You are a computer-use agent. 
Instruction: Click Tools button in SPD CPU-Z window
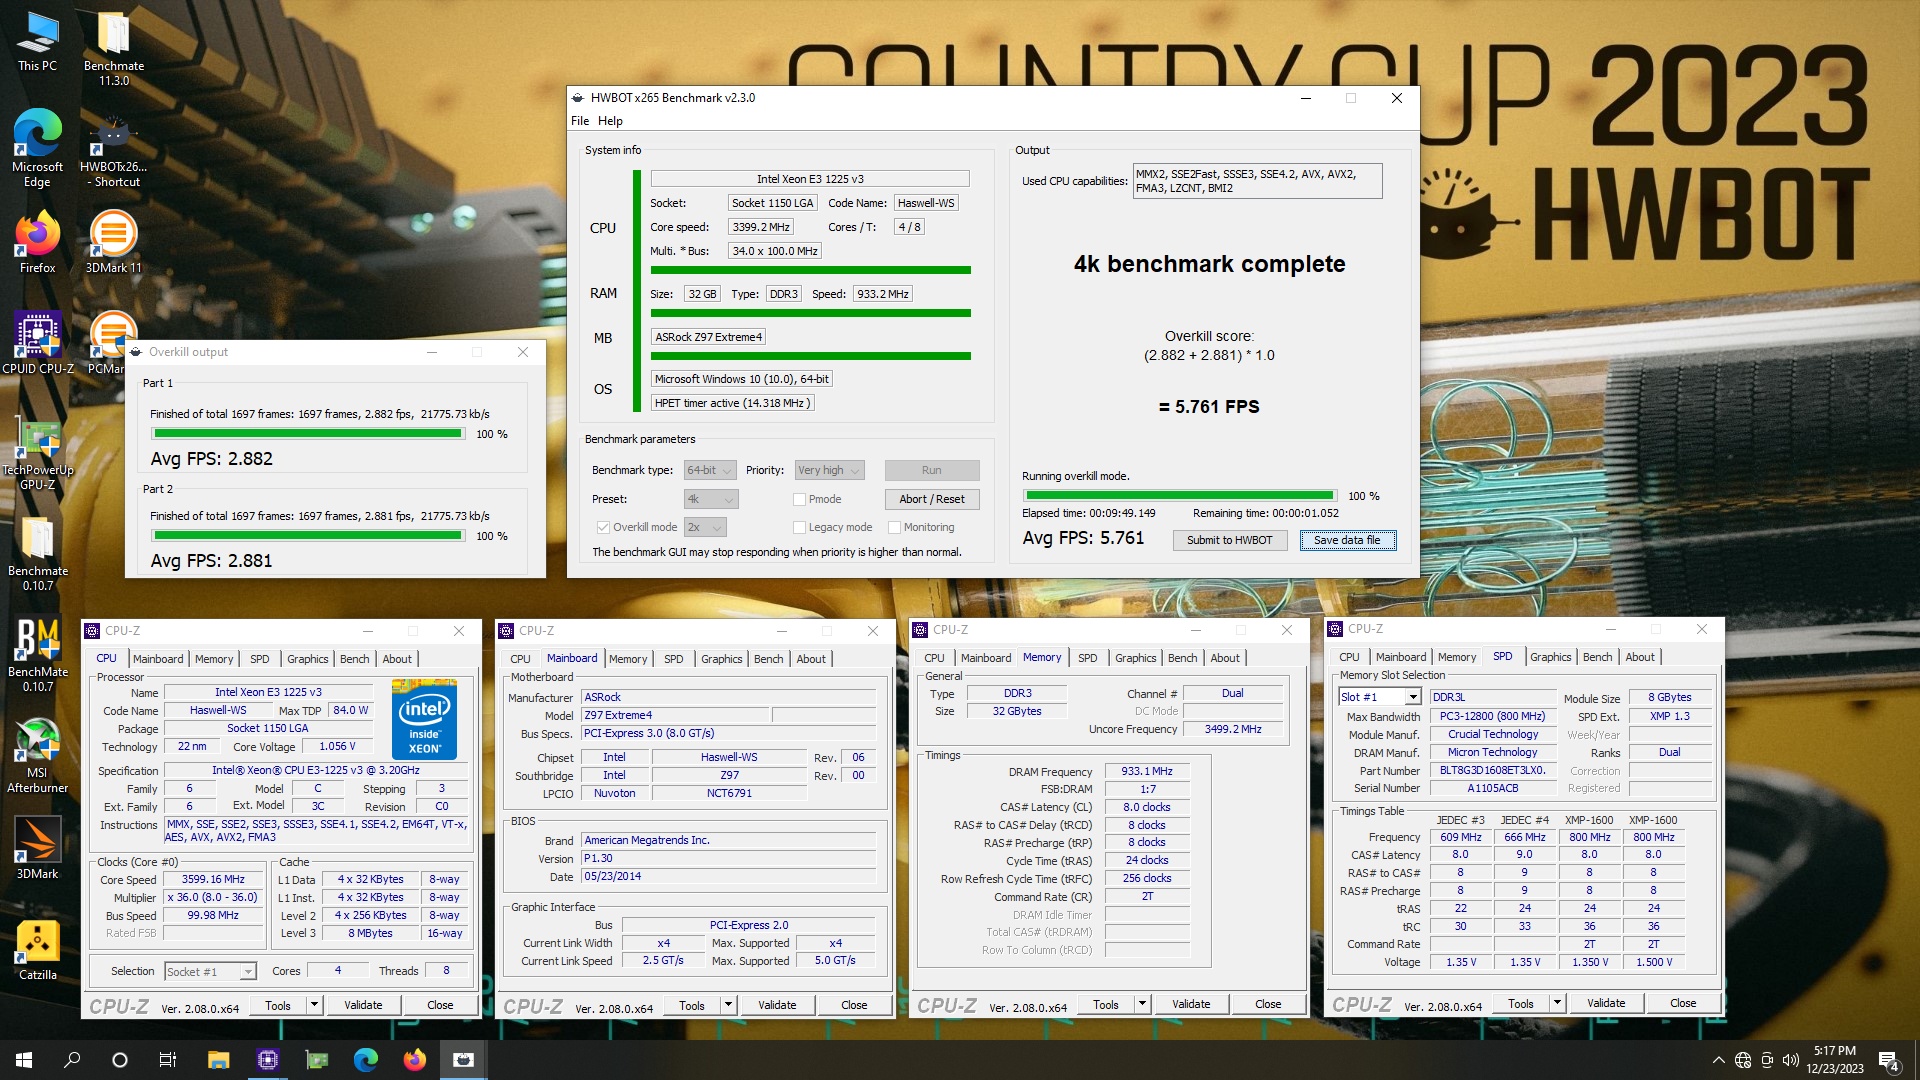pos(1520,1003)
